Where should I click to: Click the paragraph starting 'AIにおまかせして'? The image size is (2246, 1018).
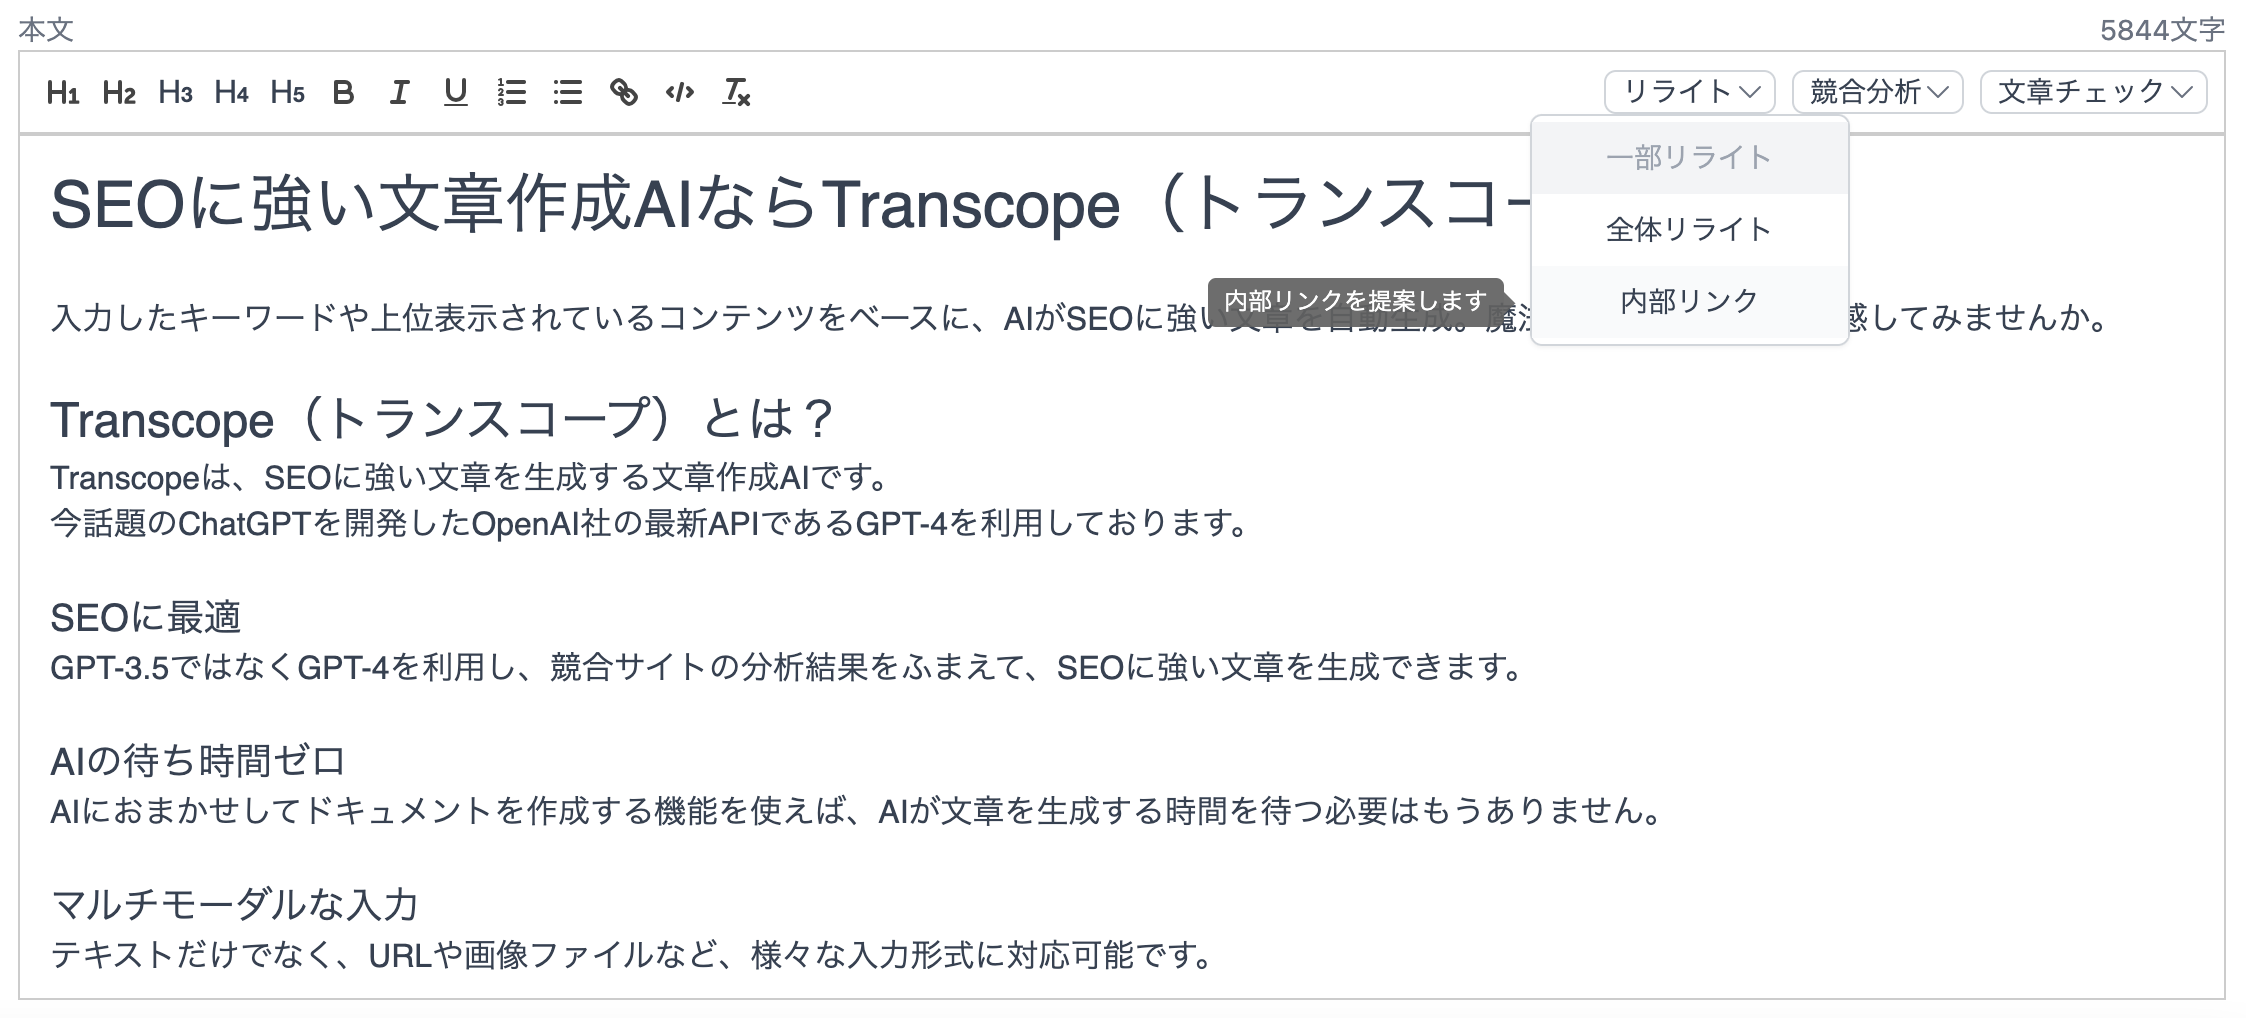click(x=856, y=811)
